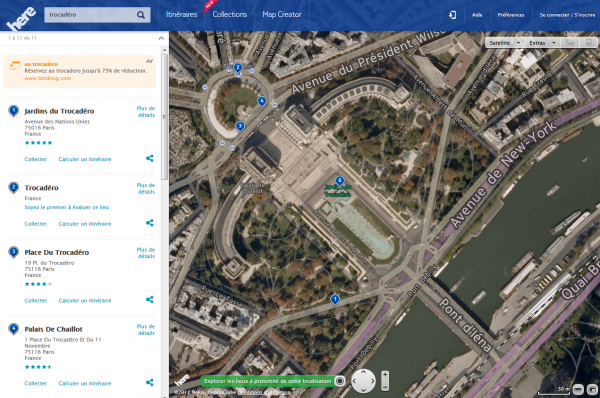This screenshot has width=600, height=398.
Task: Share Place Du Trocadéro
Action: 150,299
